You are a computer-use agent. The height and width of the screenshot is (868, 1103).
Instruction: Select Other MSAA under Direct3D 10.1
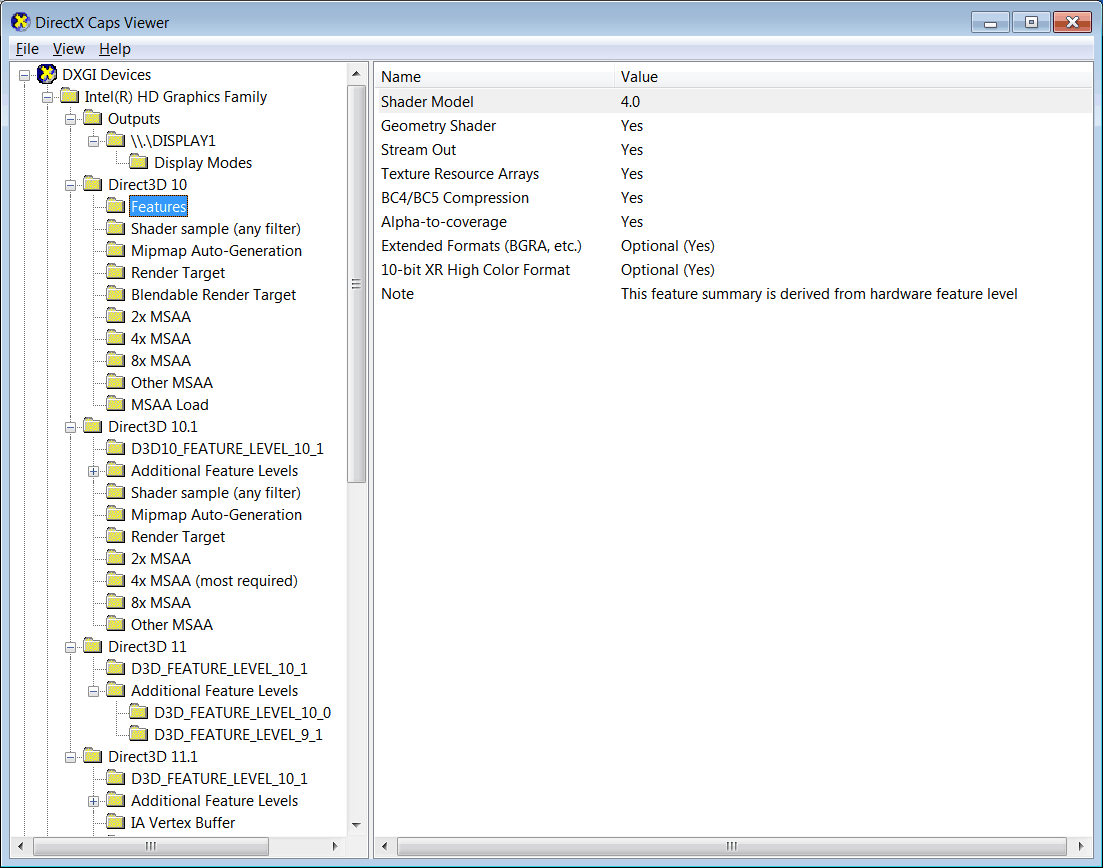171,624
